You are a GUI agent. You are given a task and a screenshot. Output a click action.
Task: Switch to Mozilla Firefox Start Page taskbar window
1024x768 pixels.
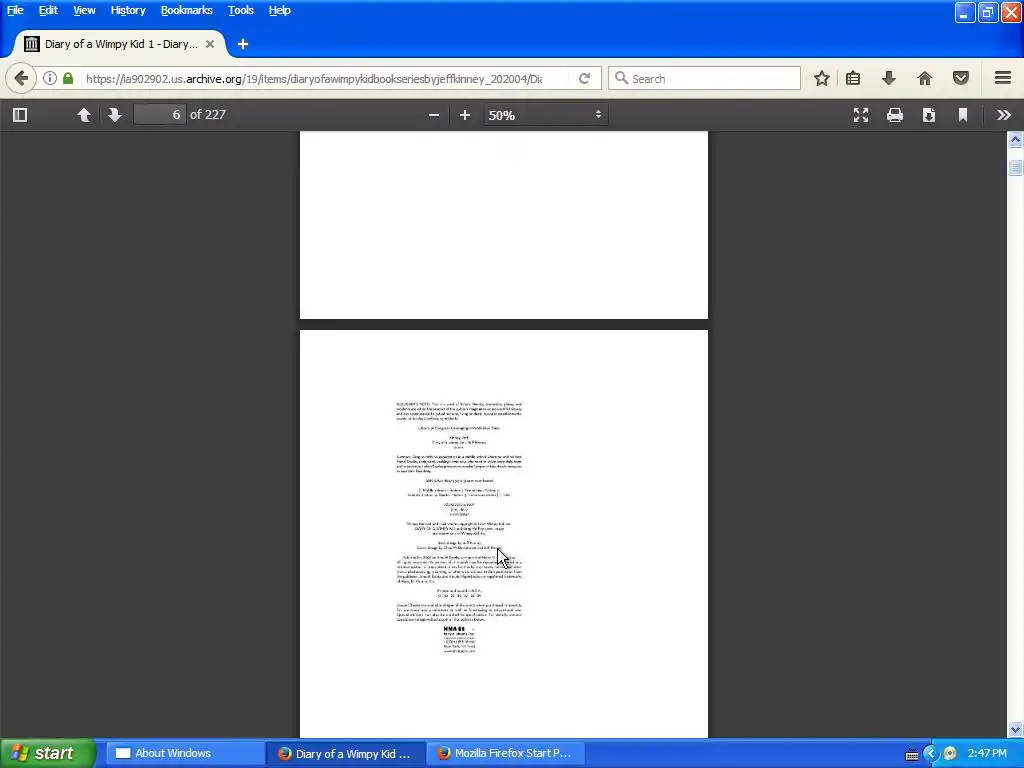pyautogui.click(x=505, y=754)
